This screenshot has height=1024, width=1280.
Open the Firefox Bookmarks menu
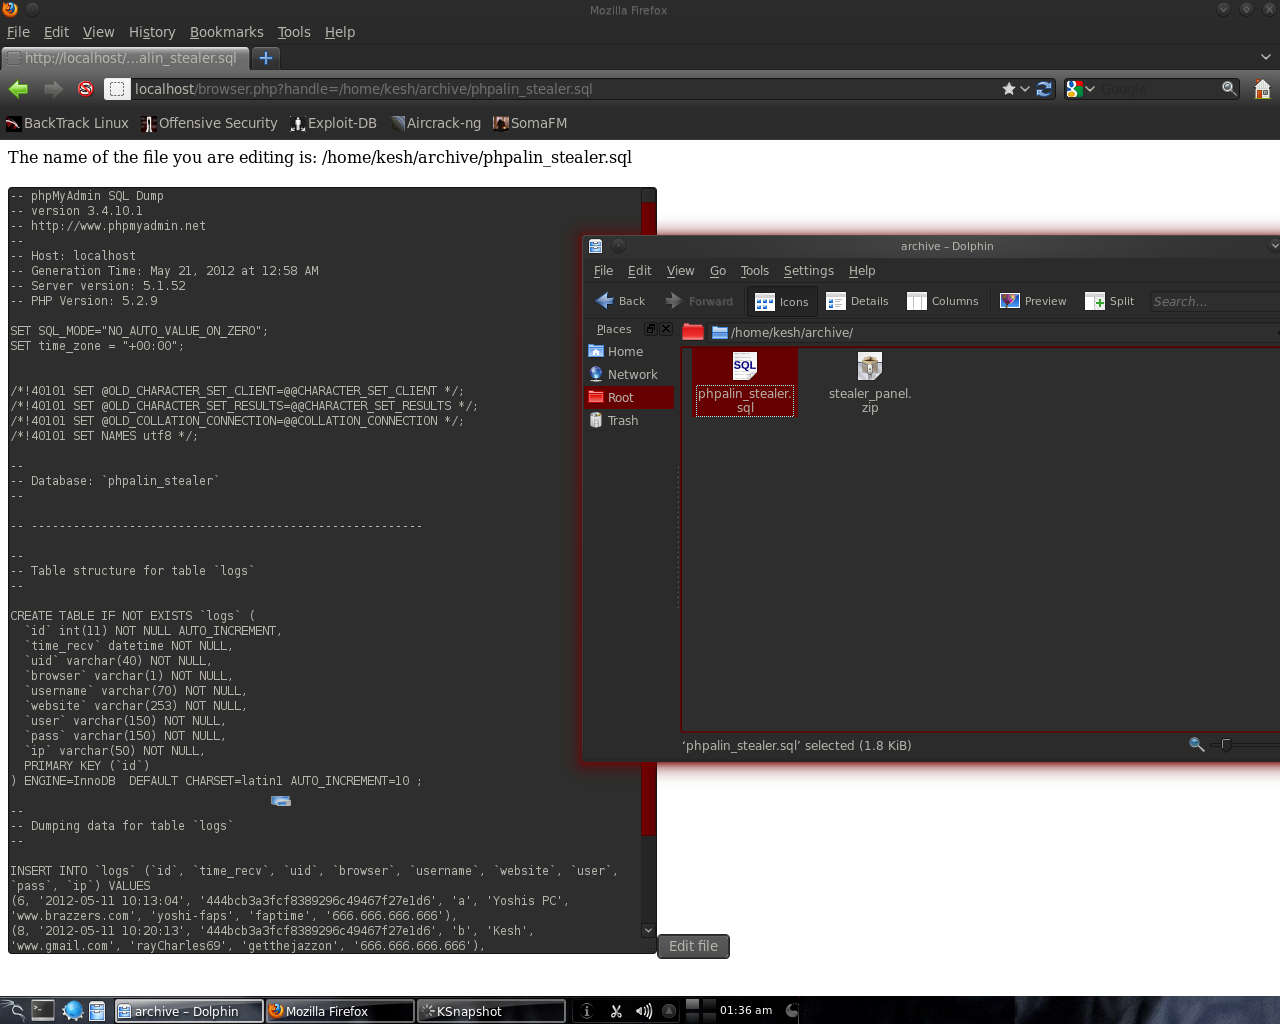(x=226, y=32)
